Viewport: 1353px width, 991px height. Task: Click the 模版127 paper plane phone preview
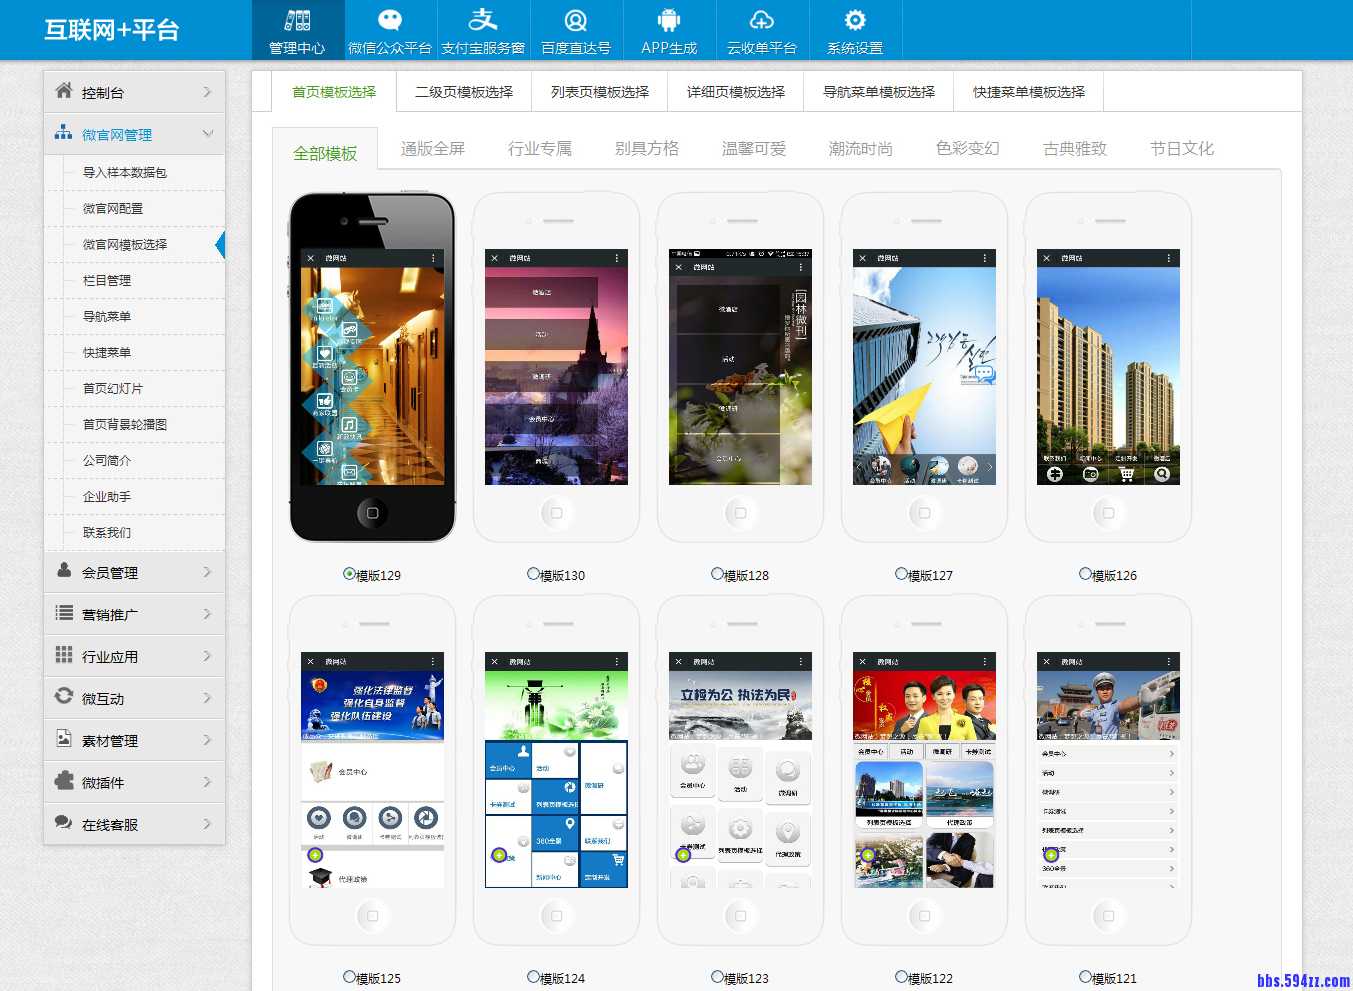(x=924, y=367)
